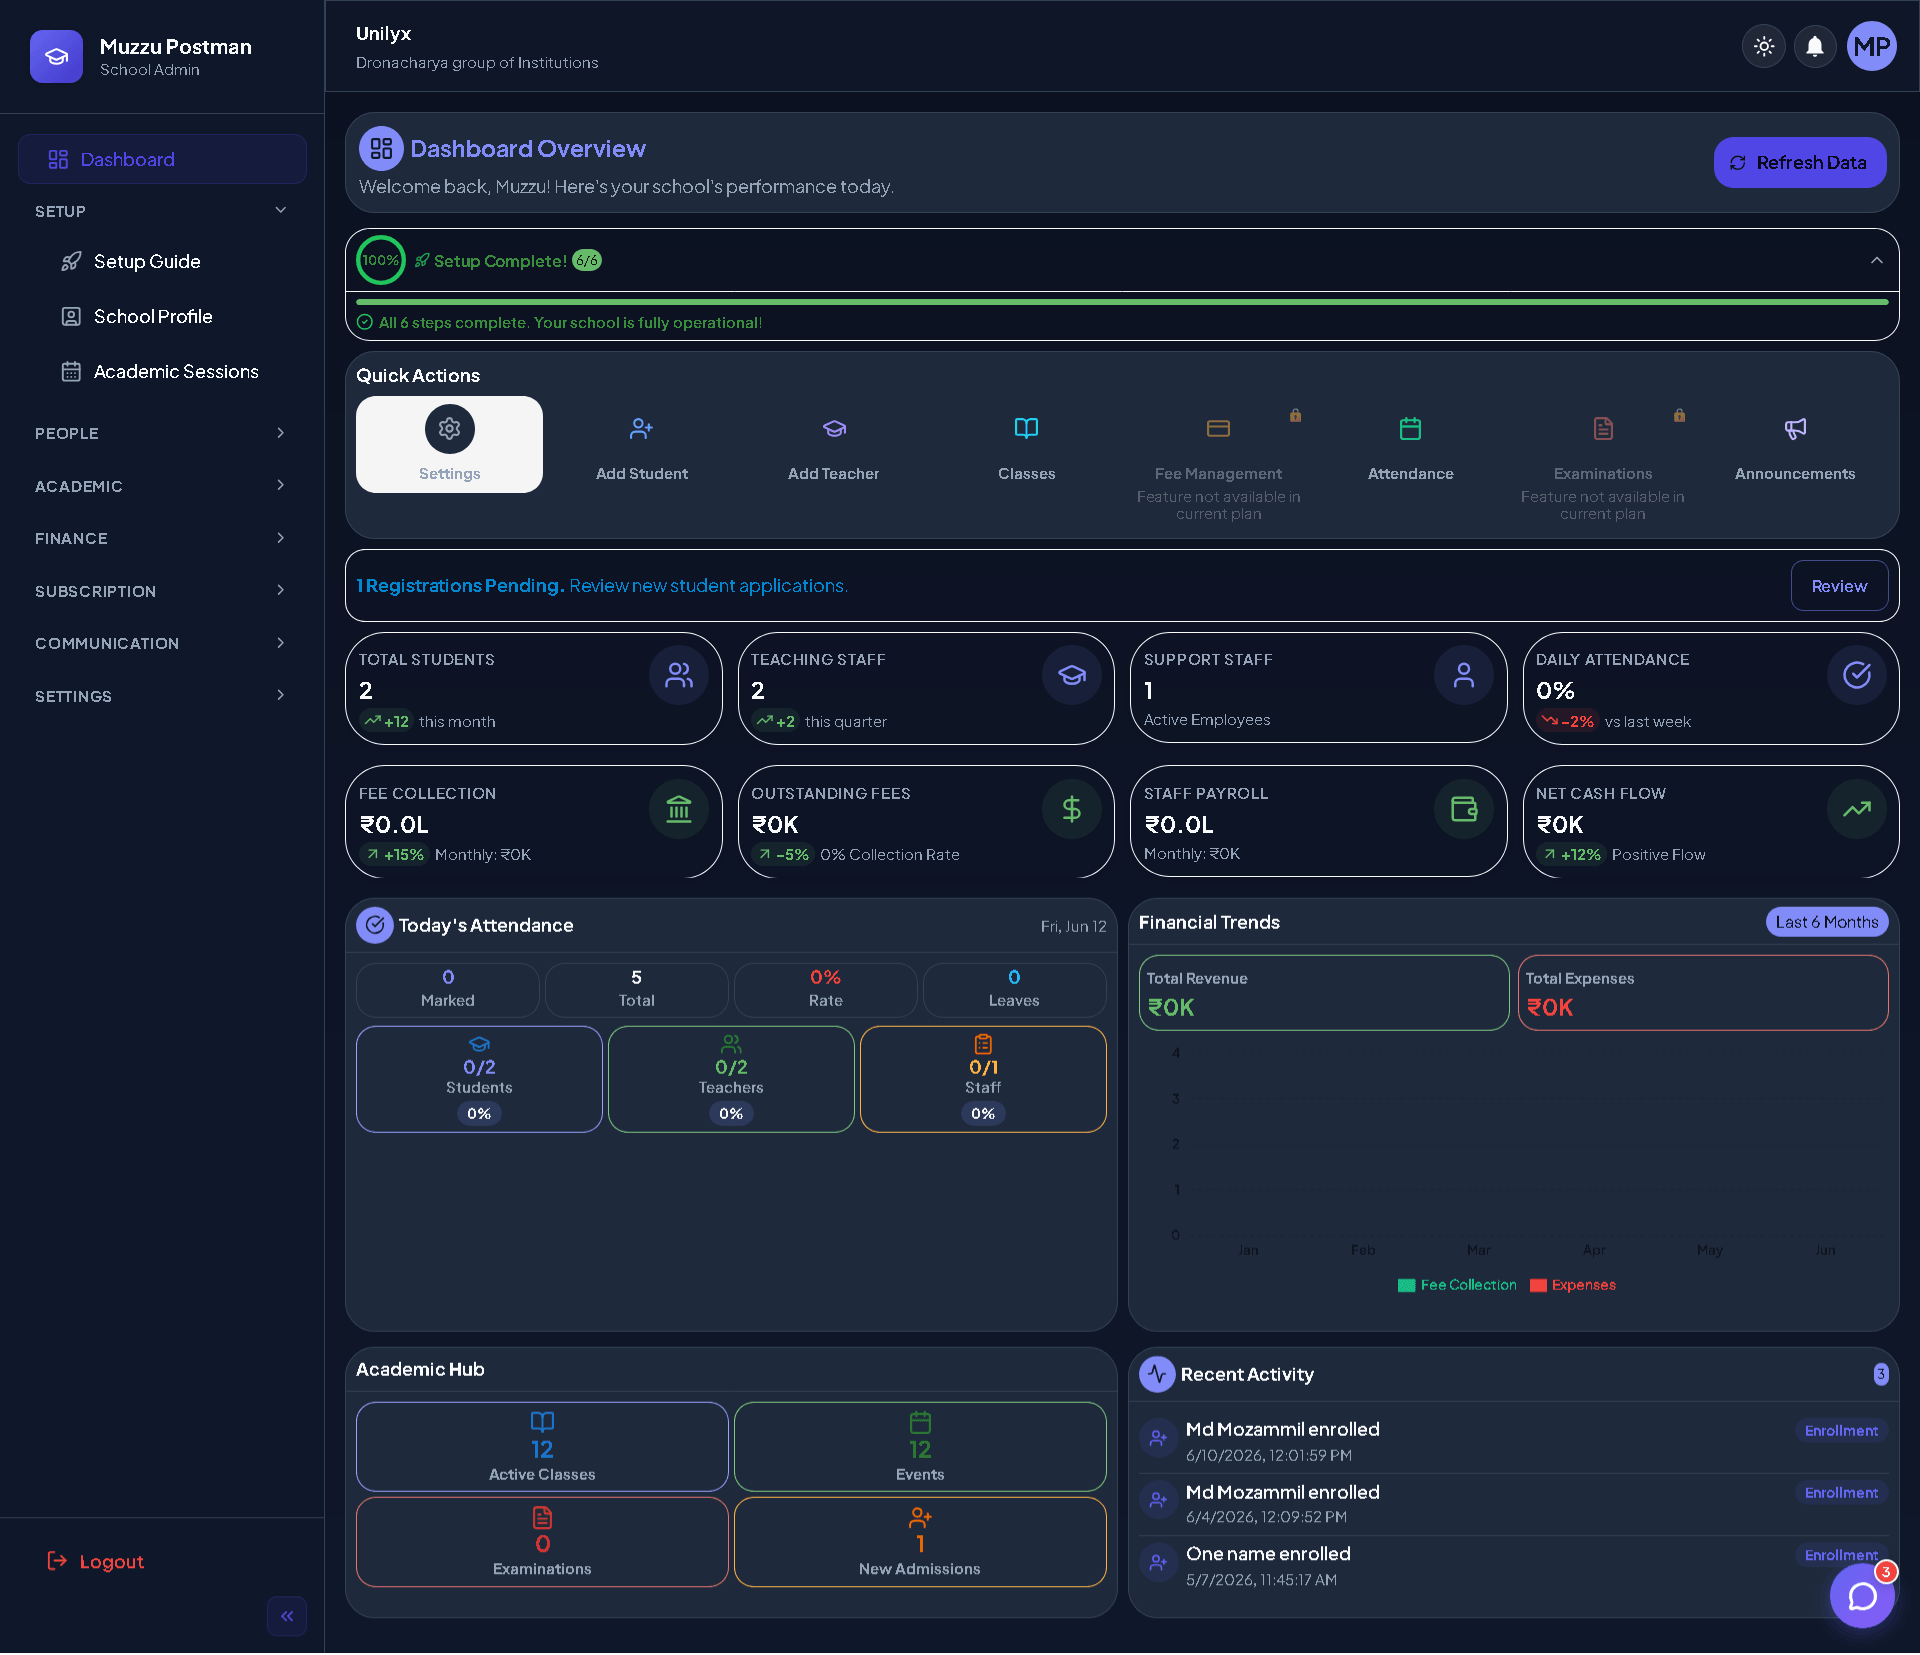Viewport: 1920px width, 1655px height.
Task: Open the notifications bell
Action: (1815, 47)
